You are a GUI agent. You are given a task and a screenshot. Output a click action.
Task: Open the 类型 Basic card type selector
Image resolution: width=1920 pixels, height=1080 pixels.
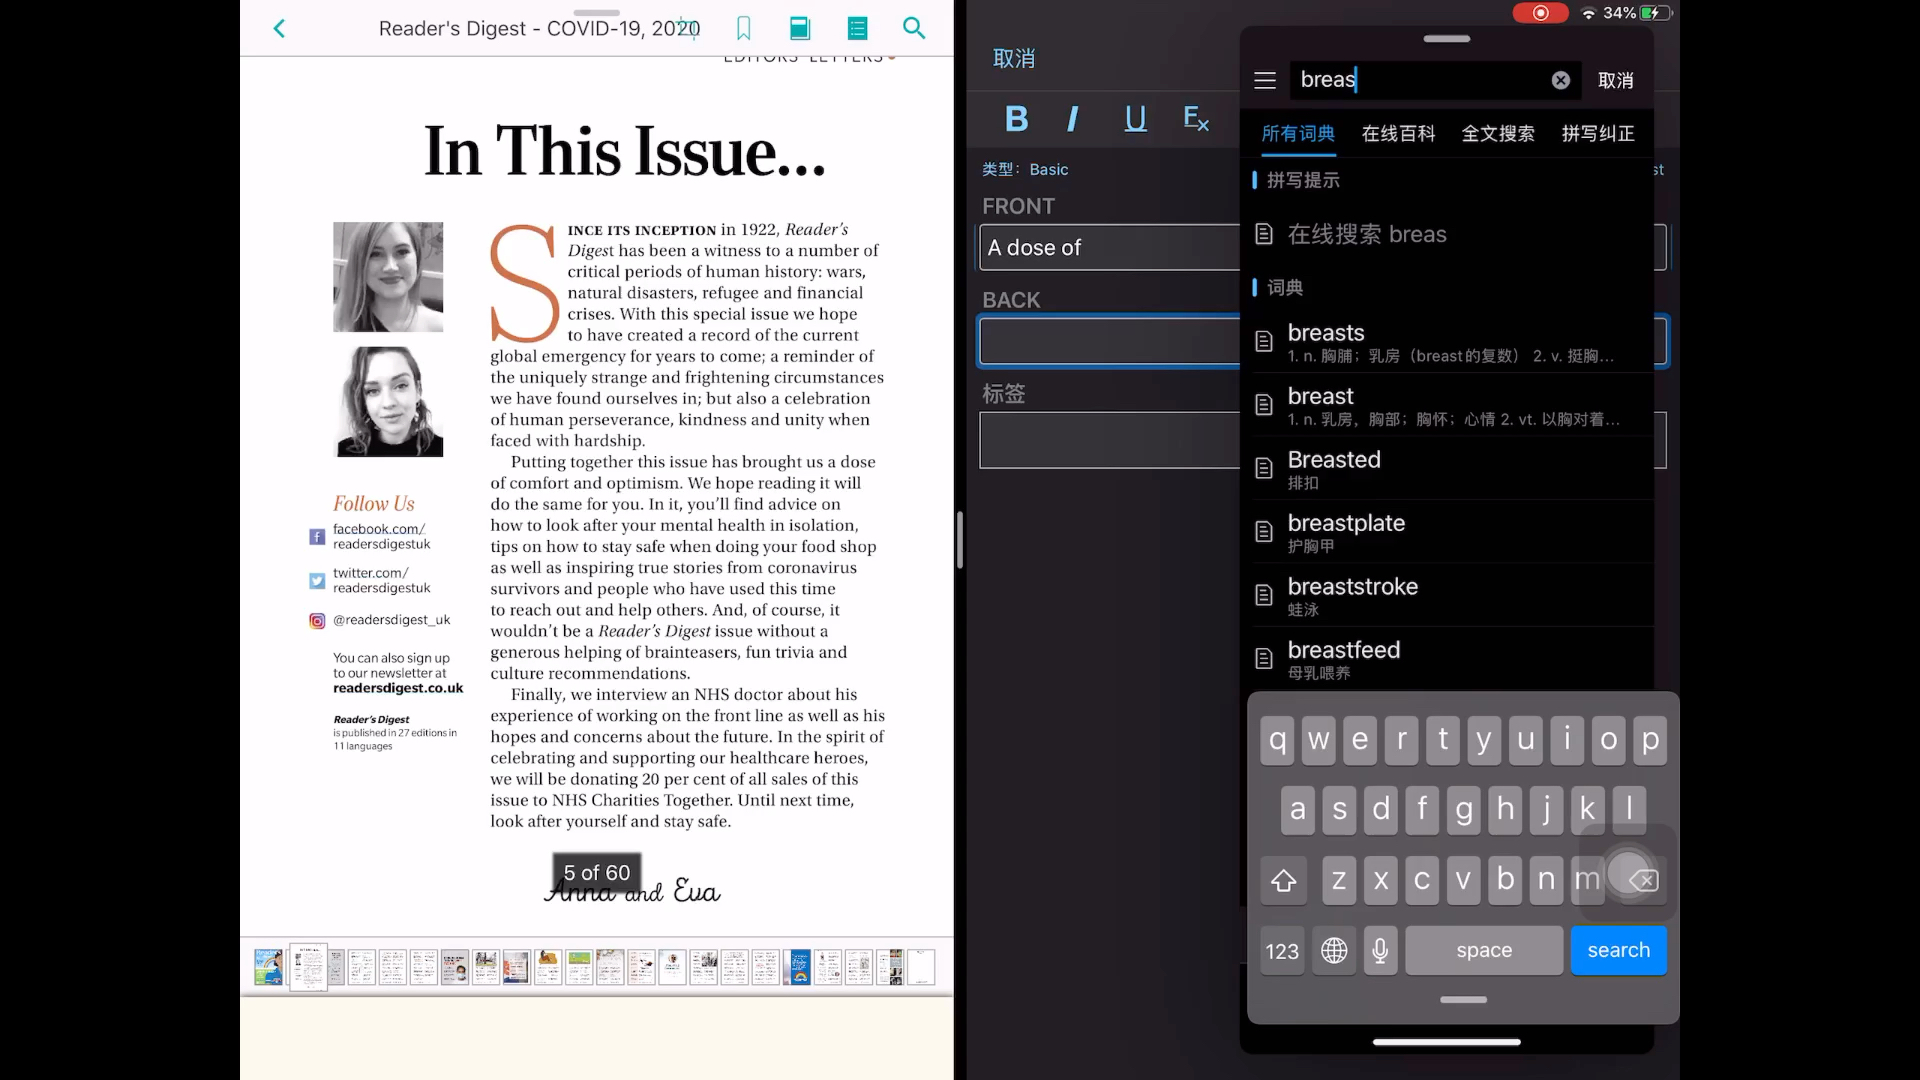1026,170
